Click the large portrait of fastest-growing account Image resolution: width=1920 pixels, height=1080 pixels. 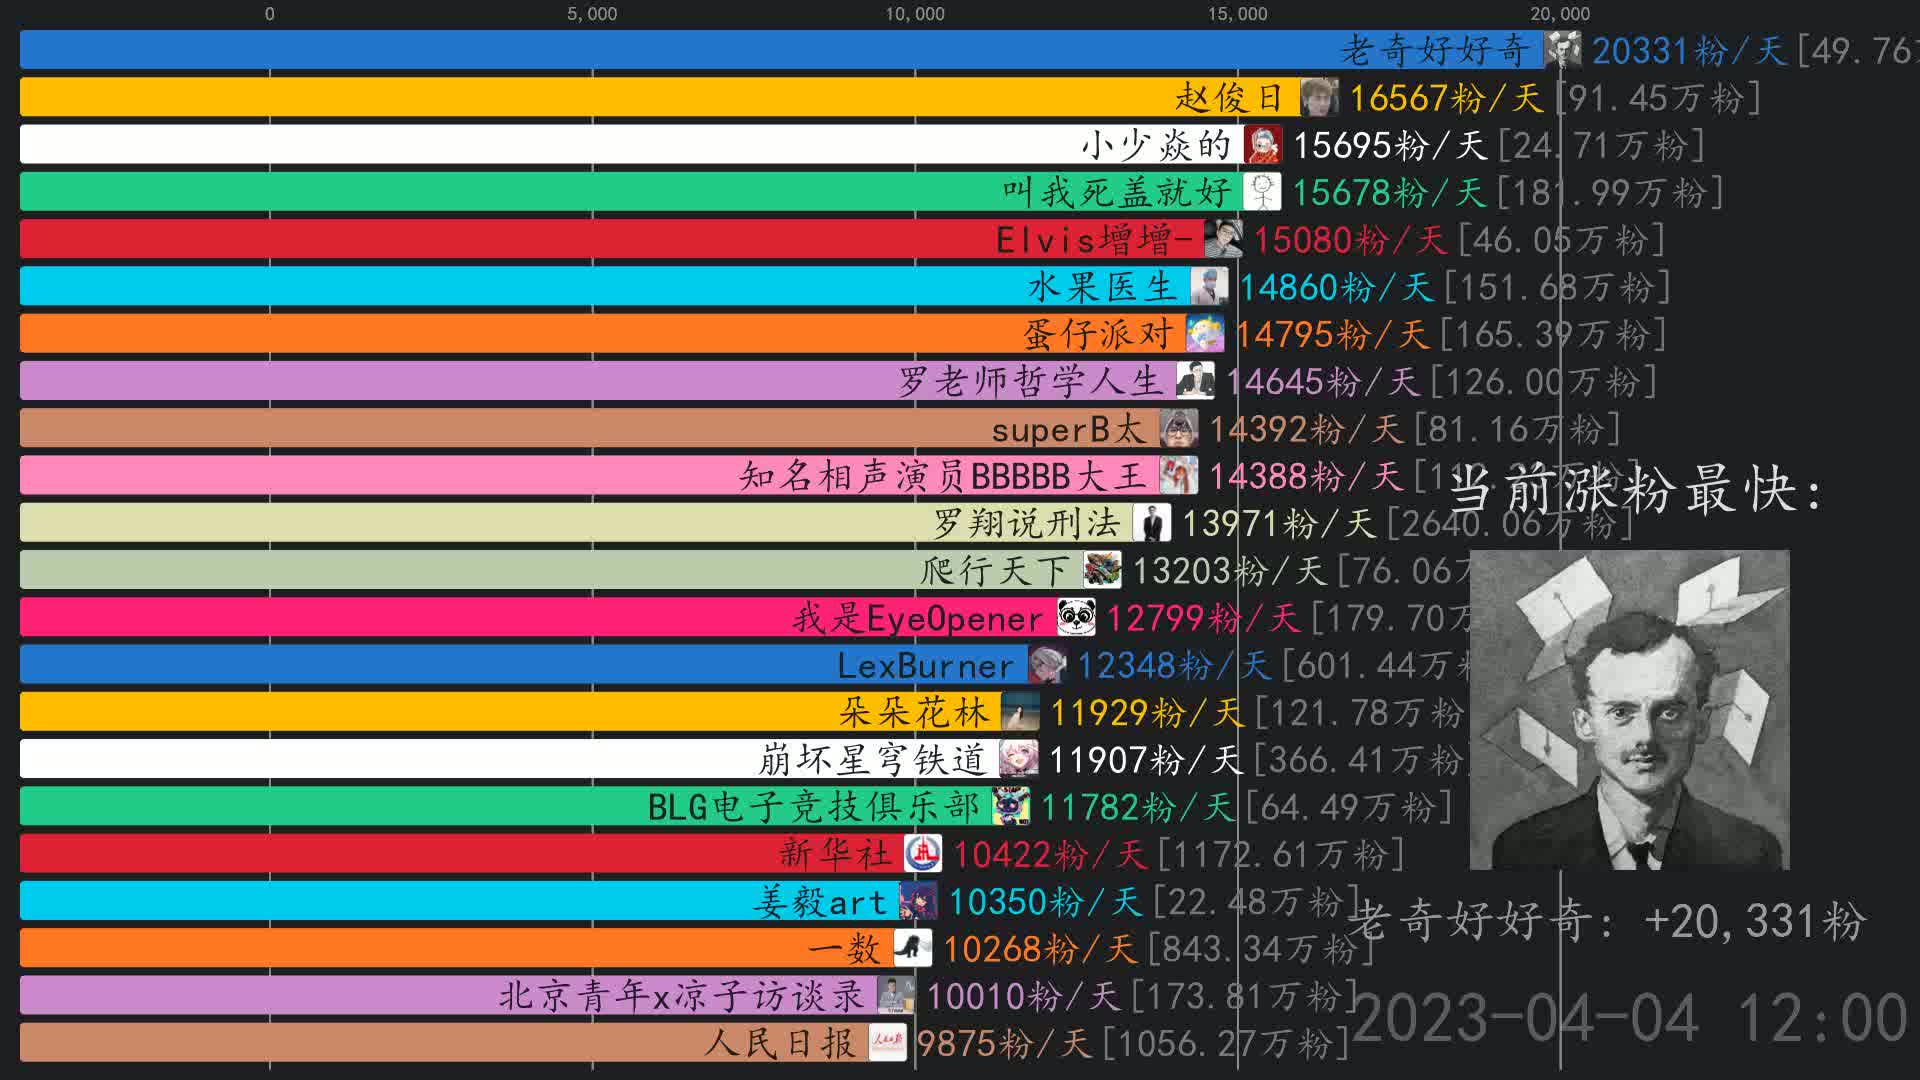coord(1630,710)
